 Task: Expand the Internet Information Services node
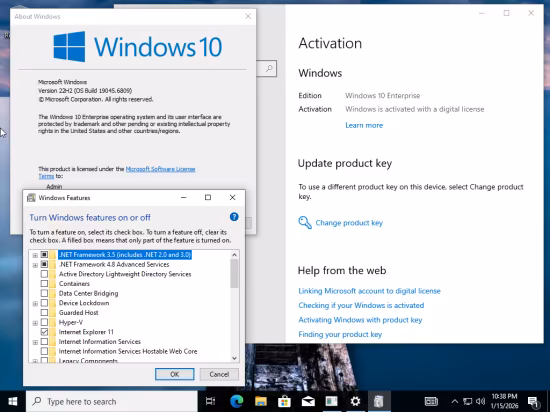35,342
